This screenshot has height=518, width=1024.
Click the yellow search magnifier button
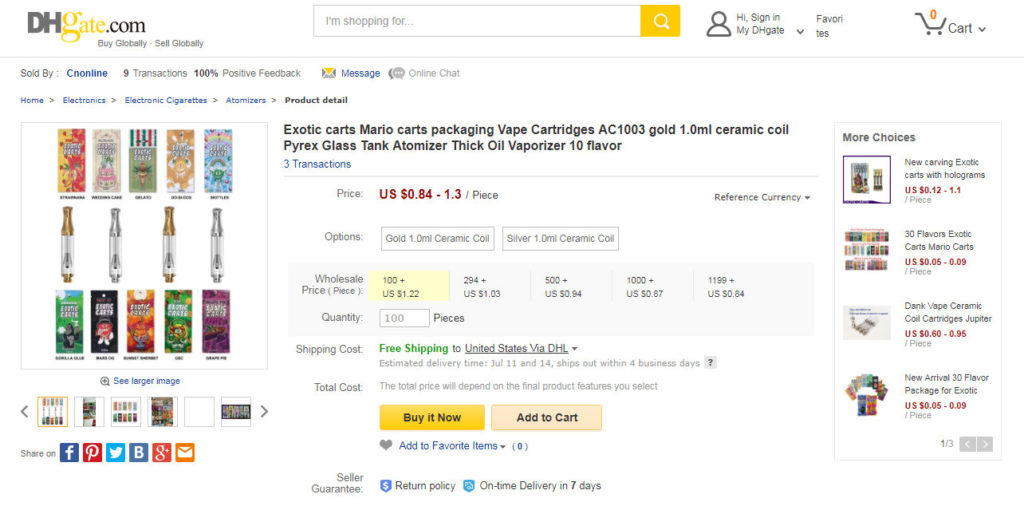(x=660, y=22)
